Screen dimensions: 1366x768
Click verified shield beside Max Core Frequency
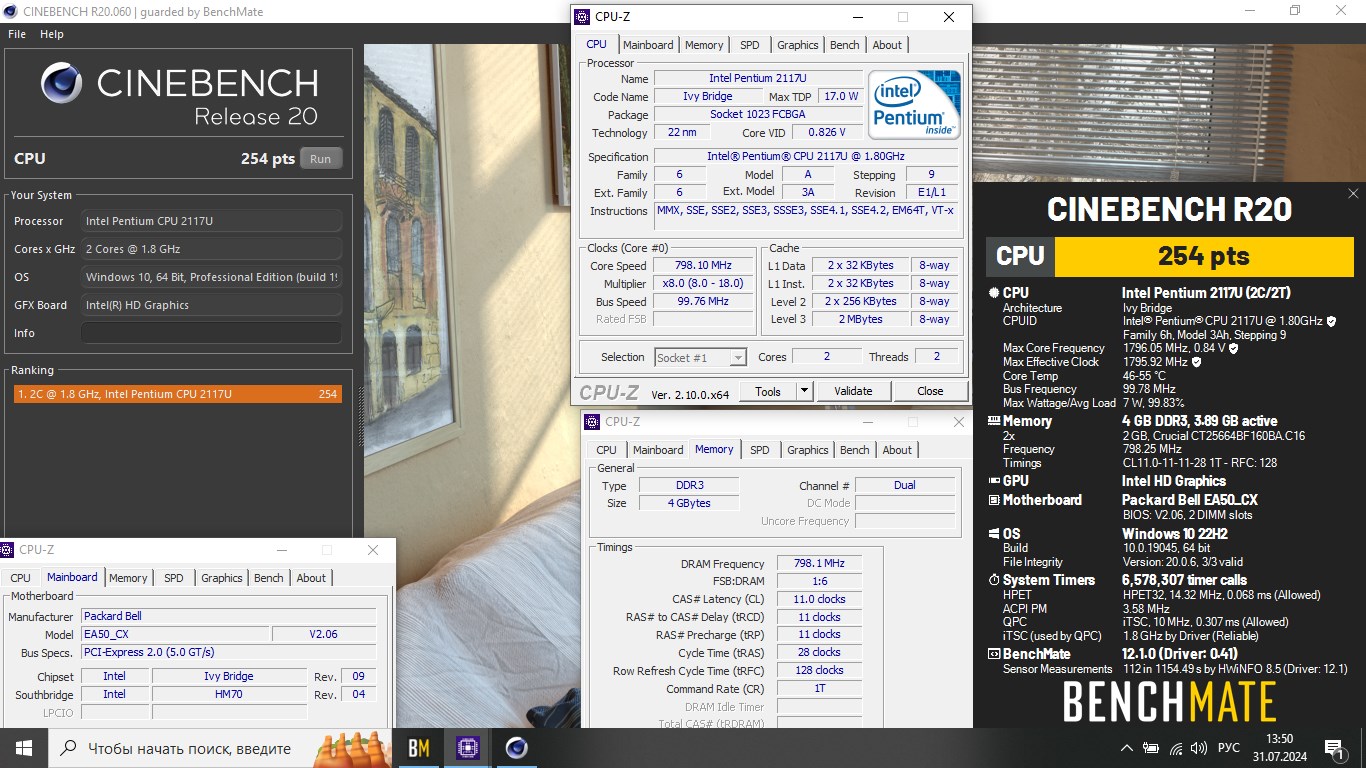(1233, 348)
